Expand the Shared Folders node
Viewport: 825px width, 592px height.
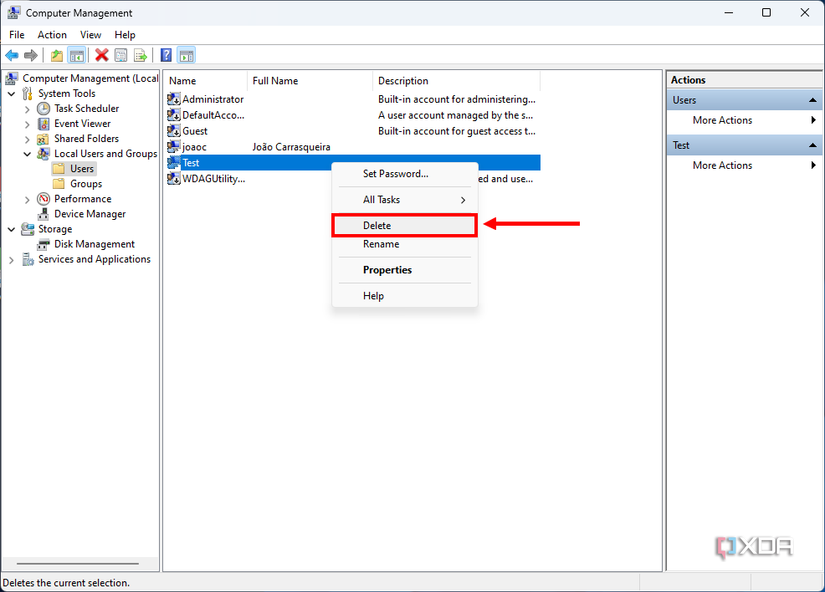point(27,139)
